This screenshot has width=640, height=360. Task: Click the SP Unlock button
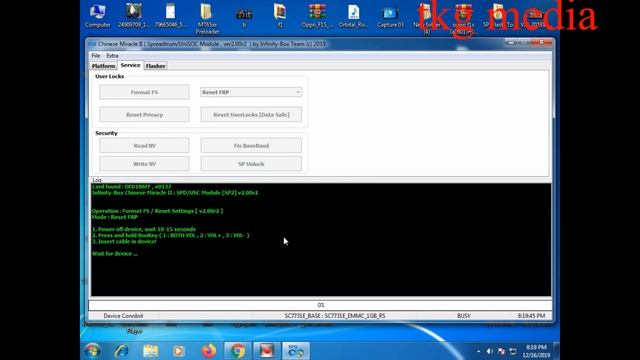click(x=251, y=164)
